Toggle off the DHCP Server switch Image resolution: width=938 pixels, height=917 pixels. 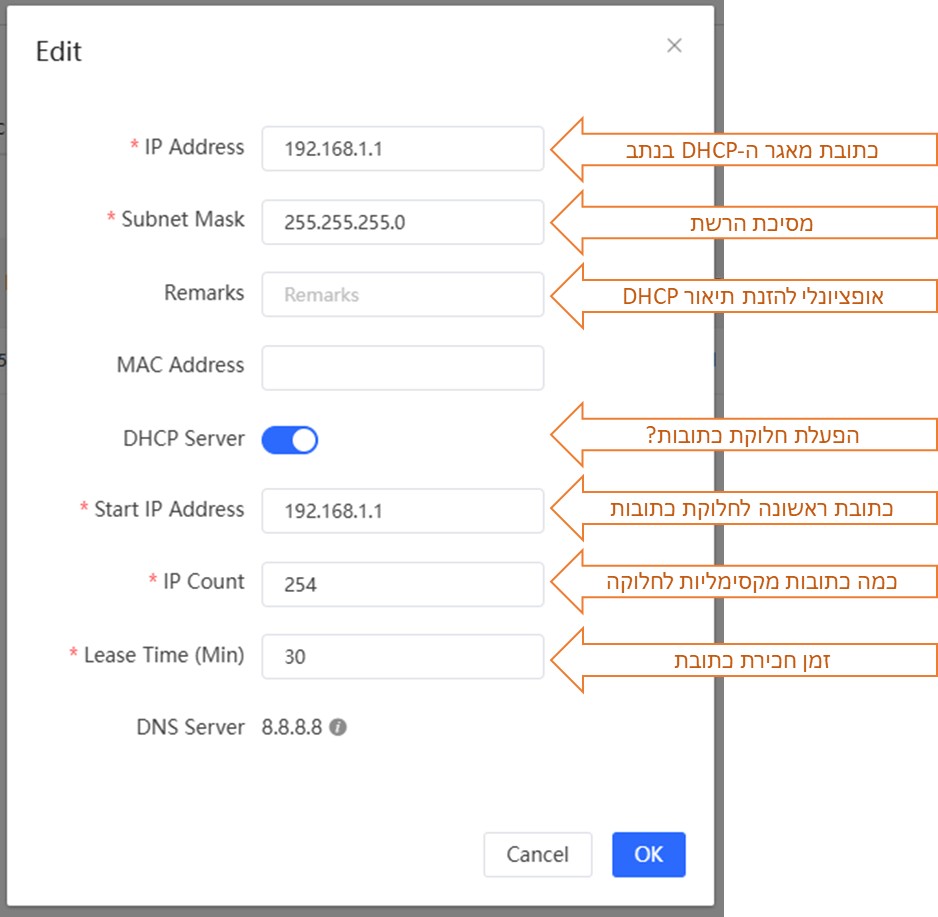pyautogui.click(x=290, y=439)
